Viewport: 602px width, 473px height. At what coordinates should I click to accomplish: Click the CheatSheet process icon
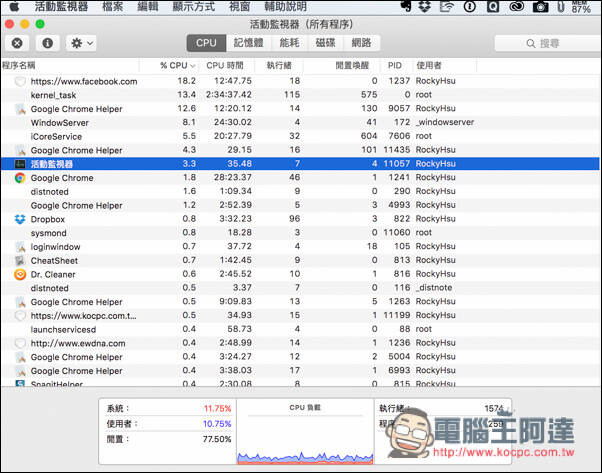[20, 261]
